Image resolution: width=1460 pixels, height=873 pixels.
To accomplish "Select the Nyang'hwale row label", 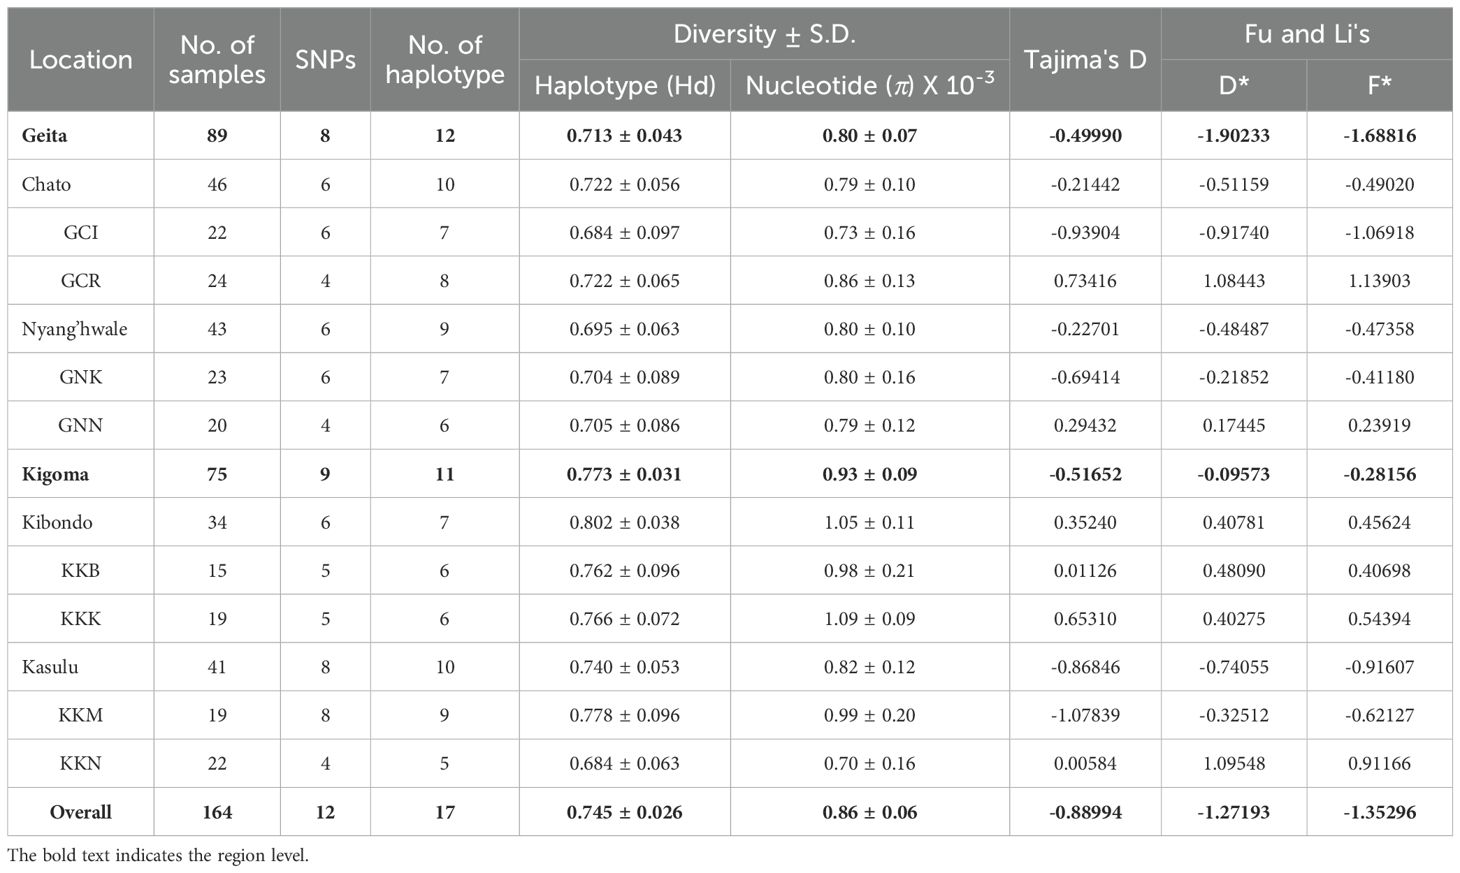I will click(74, 329).
